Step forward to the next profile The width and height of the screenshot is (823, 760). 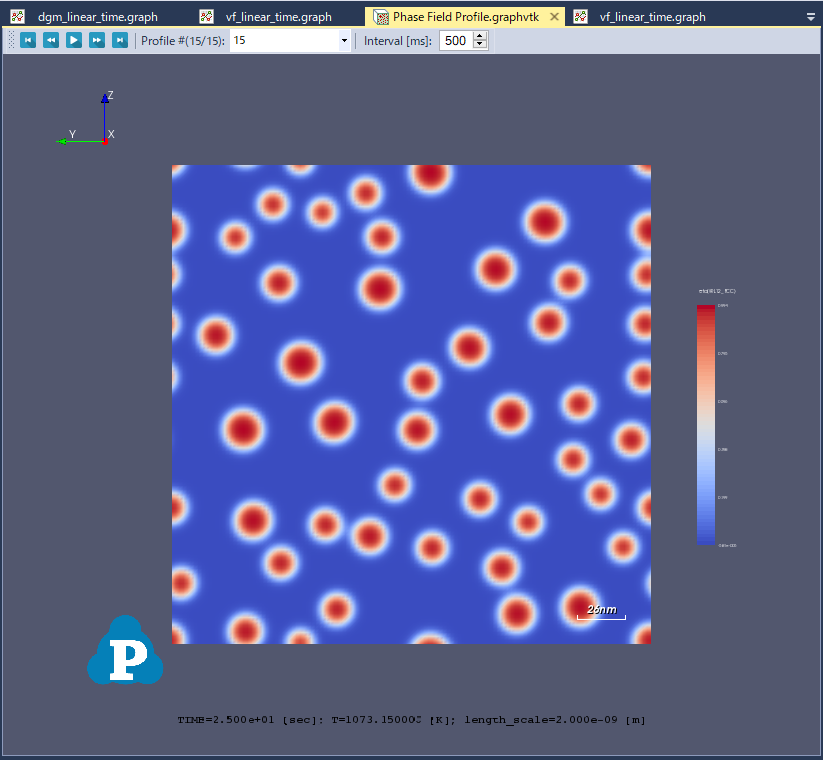97,40
